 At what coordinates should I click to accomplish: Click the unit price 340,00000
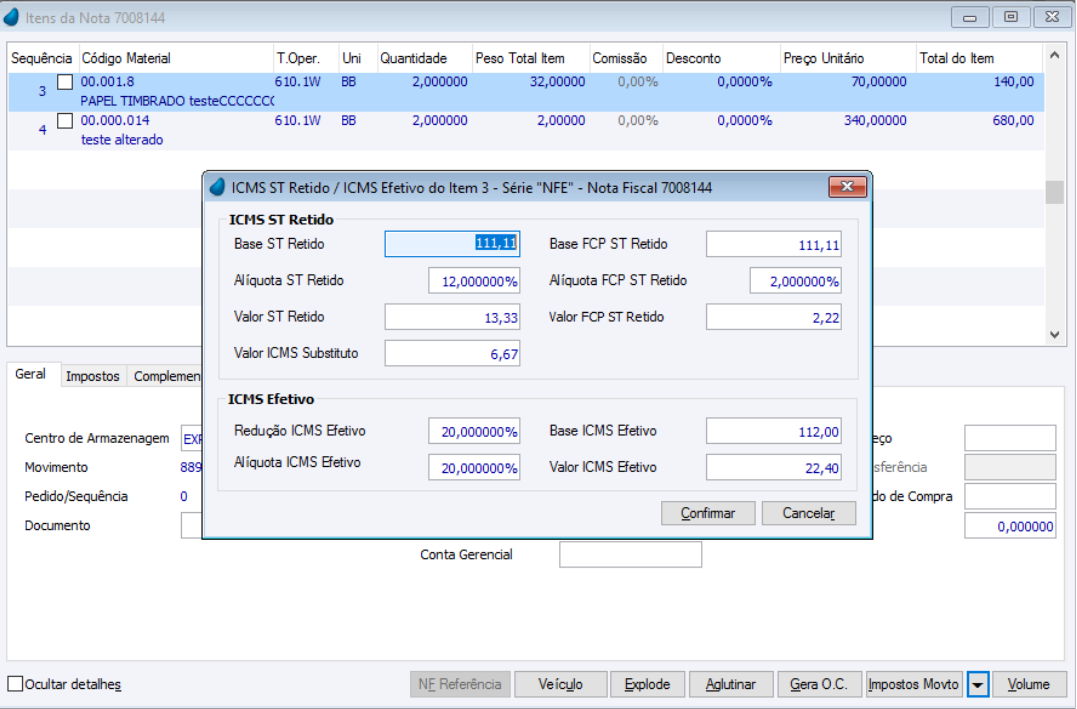click(874, 120)
